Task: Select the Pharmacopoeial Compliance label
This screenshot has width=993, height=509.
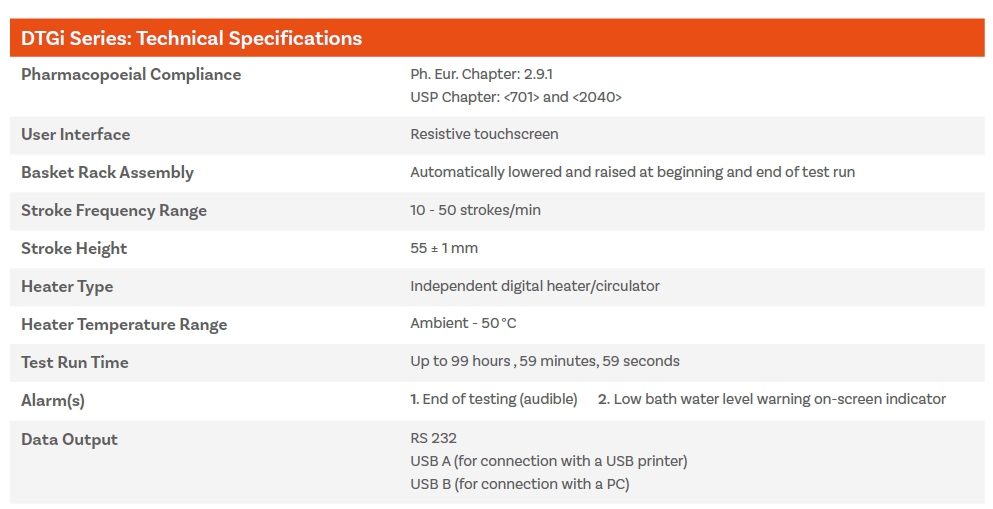Action: pos(131,75)
